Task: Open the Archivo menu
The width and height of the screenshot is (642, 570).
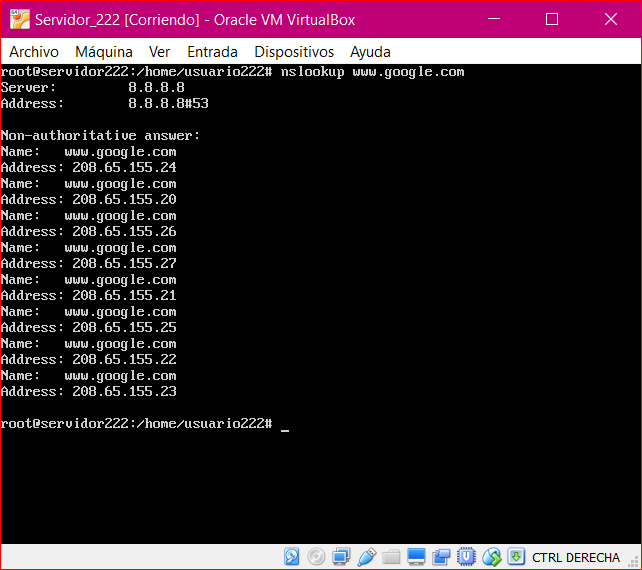Action: pos(34,52)
